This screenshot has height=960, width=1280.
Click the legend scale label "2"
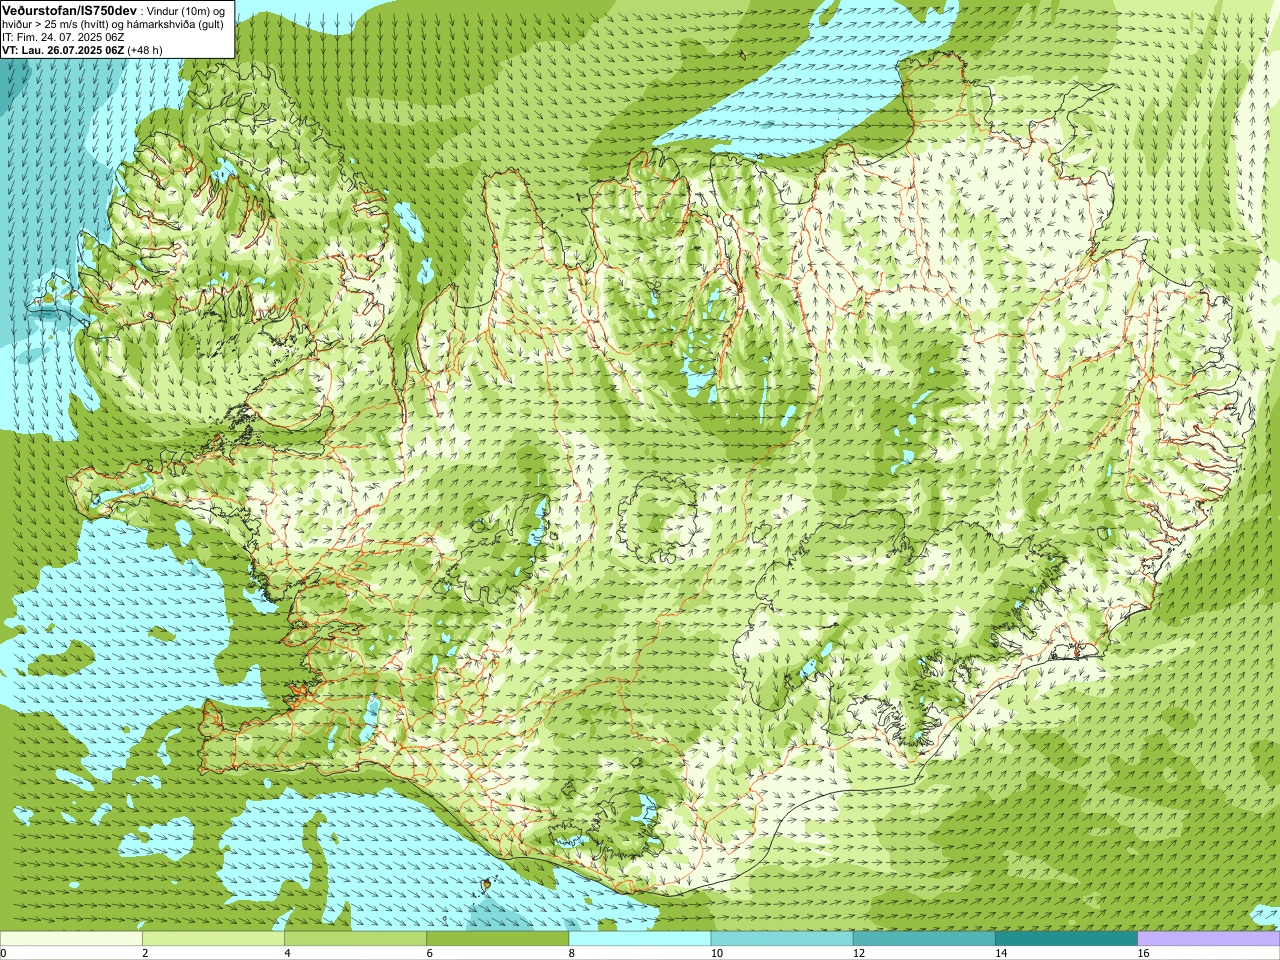tap(145, 953)
